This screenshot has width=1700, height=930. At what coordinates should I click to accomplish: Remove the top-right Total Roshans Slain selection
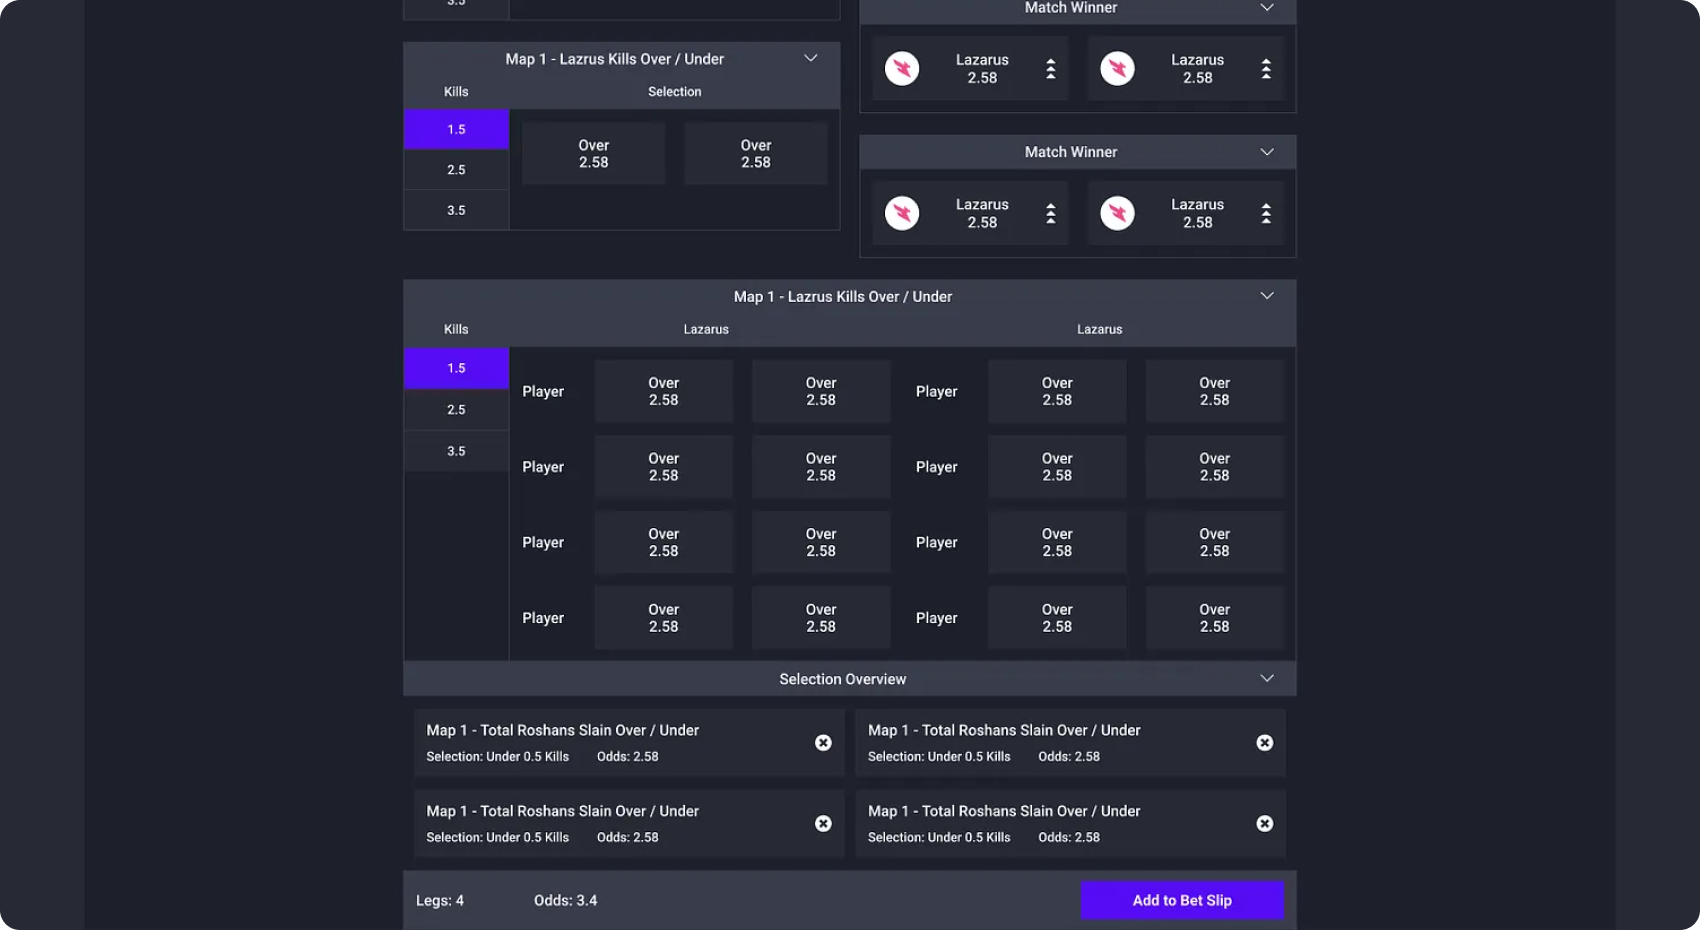[1264, 742]
